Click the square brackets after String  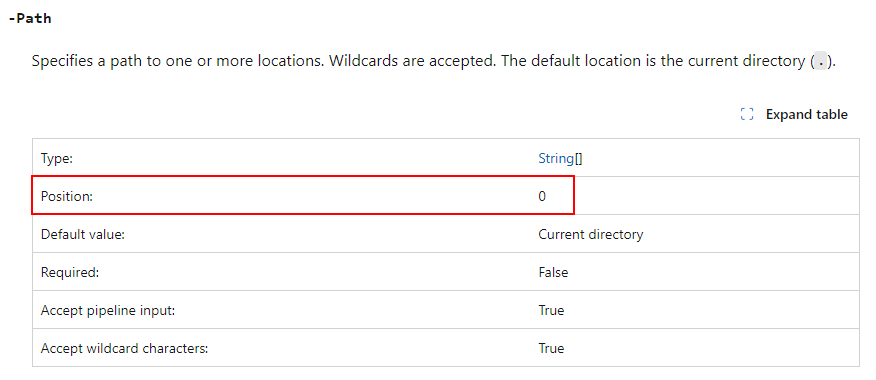pyautogui.click(x=578, y=158)
